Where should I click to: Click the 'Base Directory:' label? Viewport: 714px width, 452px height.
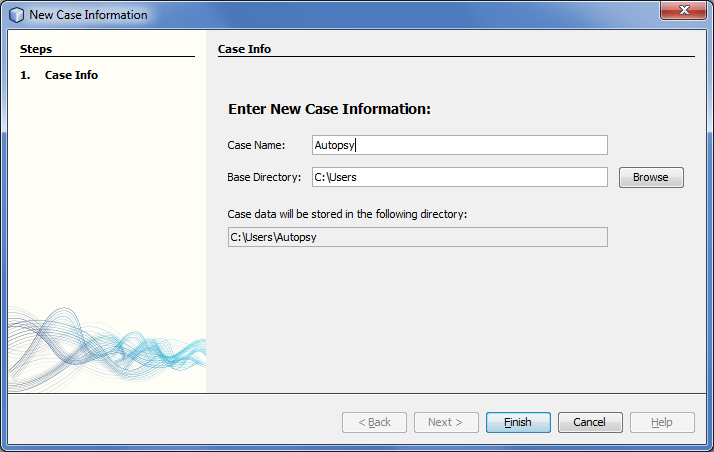[264, 177]
